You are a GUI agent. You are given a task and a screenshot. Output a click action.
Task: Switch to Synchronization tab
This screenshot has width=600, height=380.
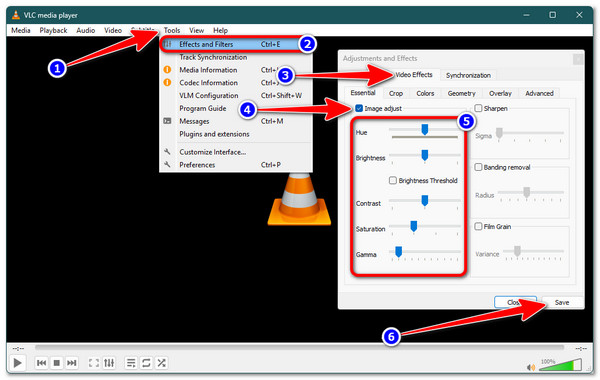coord(468,75)
